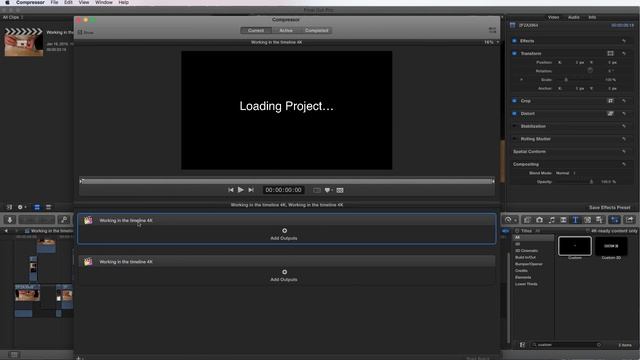Screen dimensions: 640x360
Task: Show Transform onscreen controls icon
Action: point(610,53)
